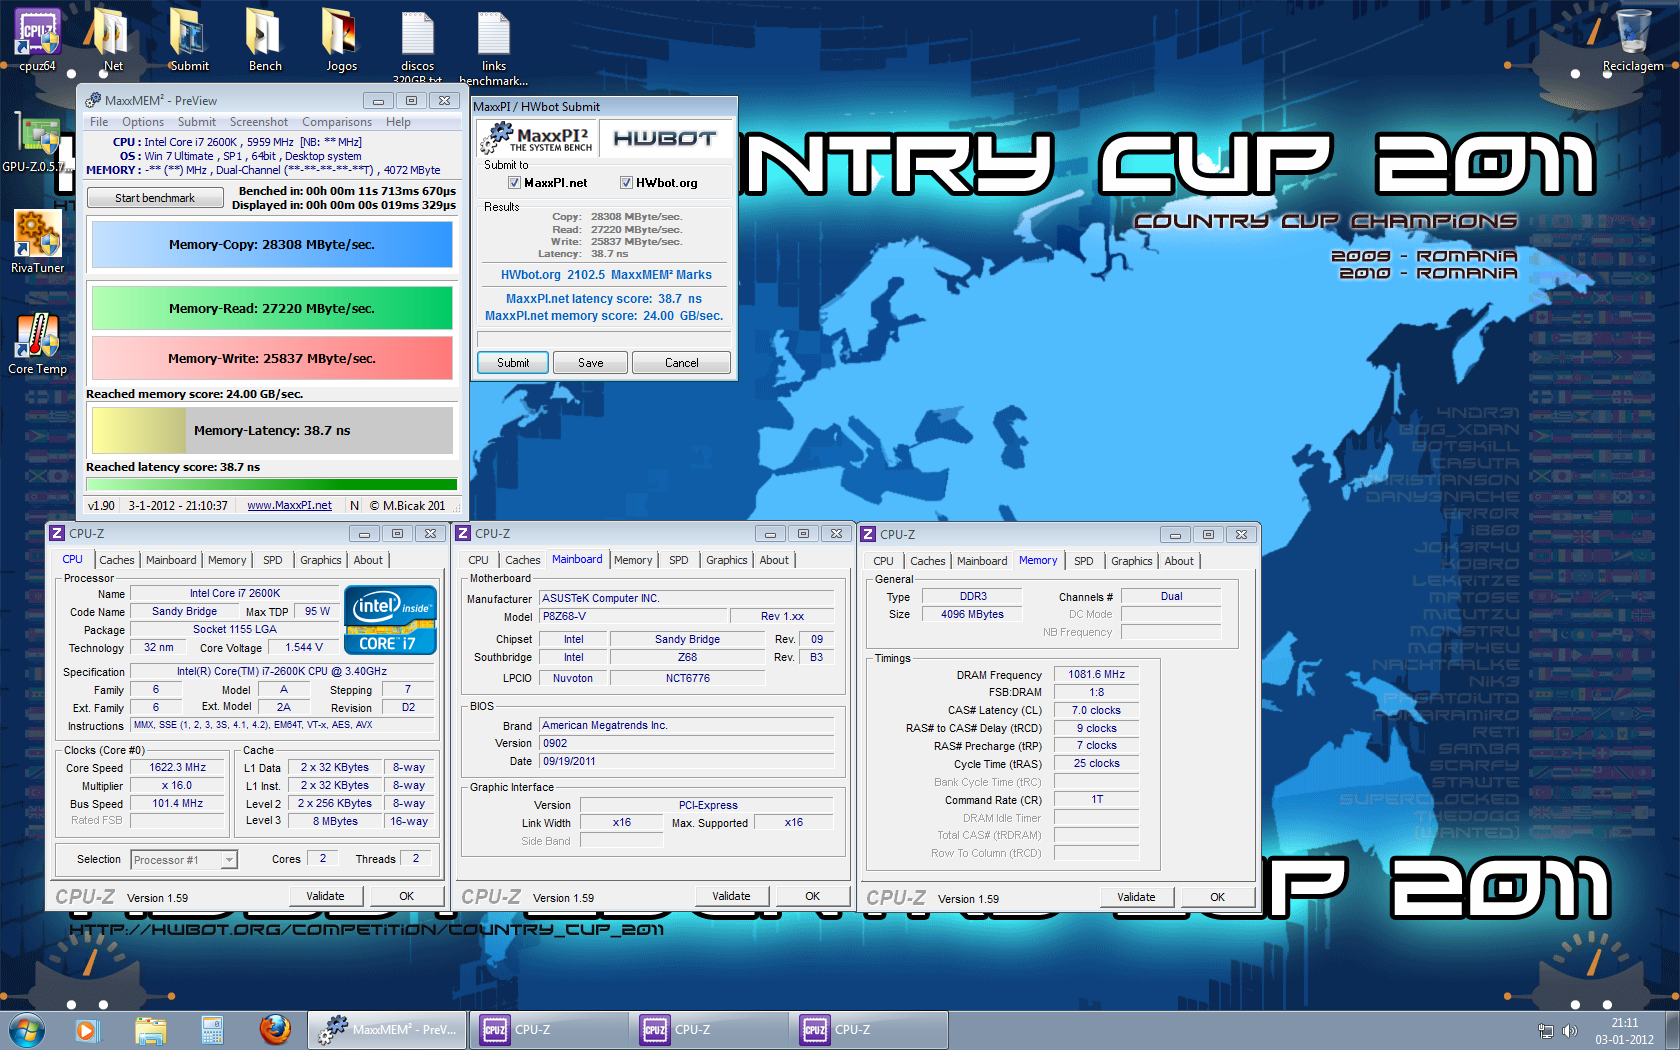Click 'Reached memory score: 24.00 GB/sec.' text
Image resolution: width=1680 pixels, height=1050 pixels.
(195, 394)
